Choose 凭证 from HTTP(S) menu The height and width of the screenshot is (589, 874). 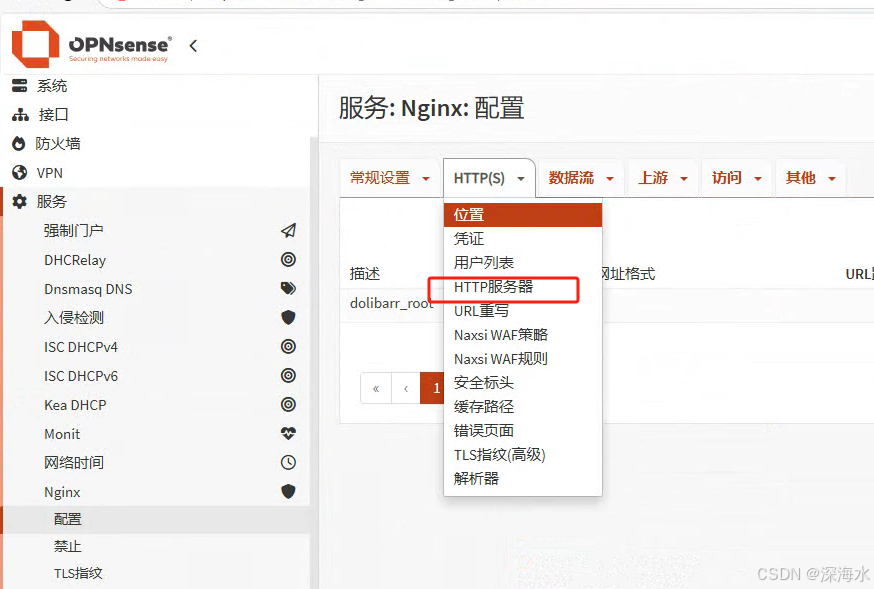tap(523, 238)
